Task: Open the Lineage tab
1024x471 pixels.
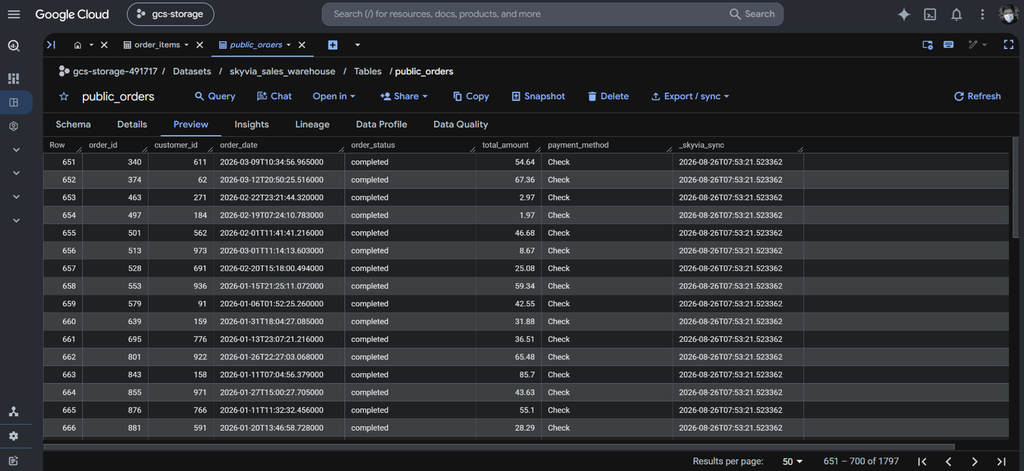Action: click(312, 124)
